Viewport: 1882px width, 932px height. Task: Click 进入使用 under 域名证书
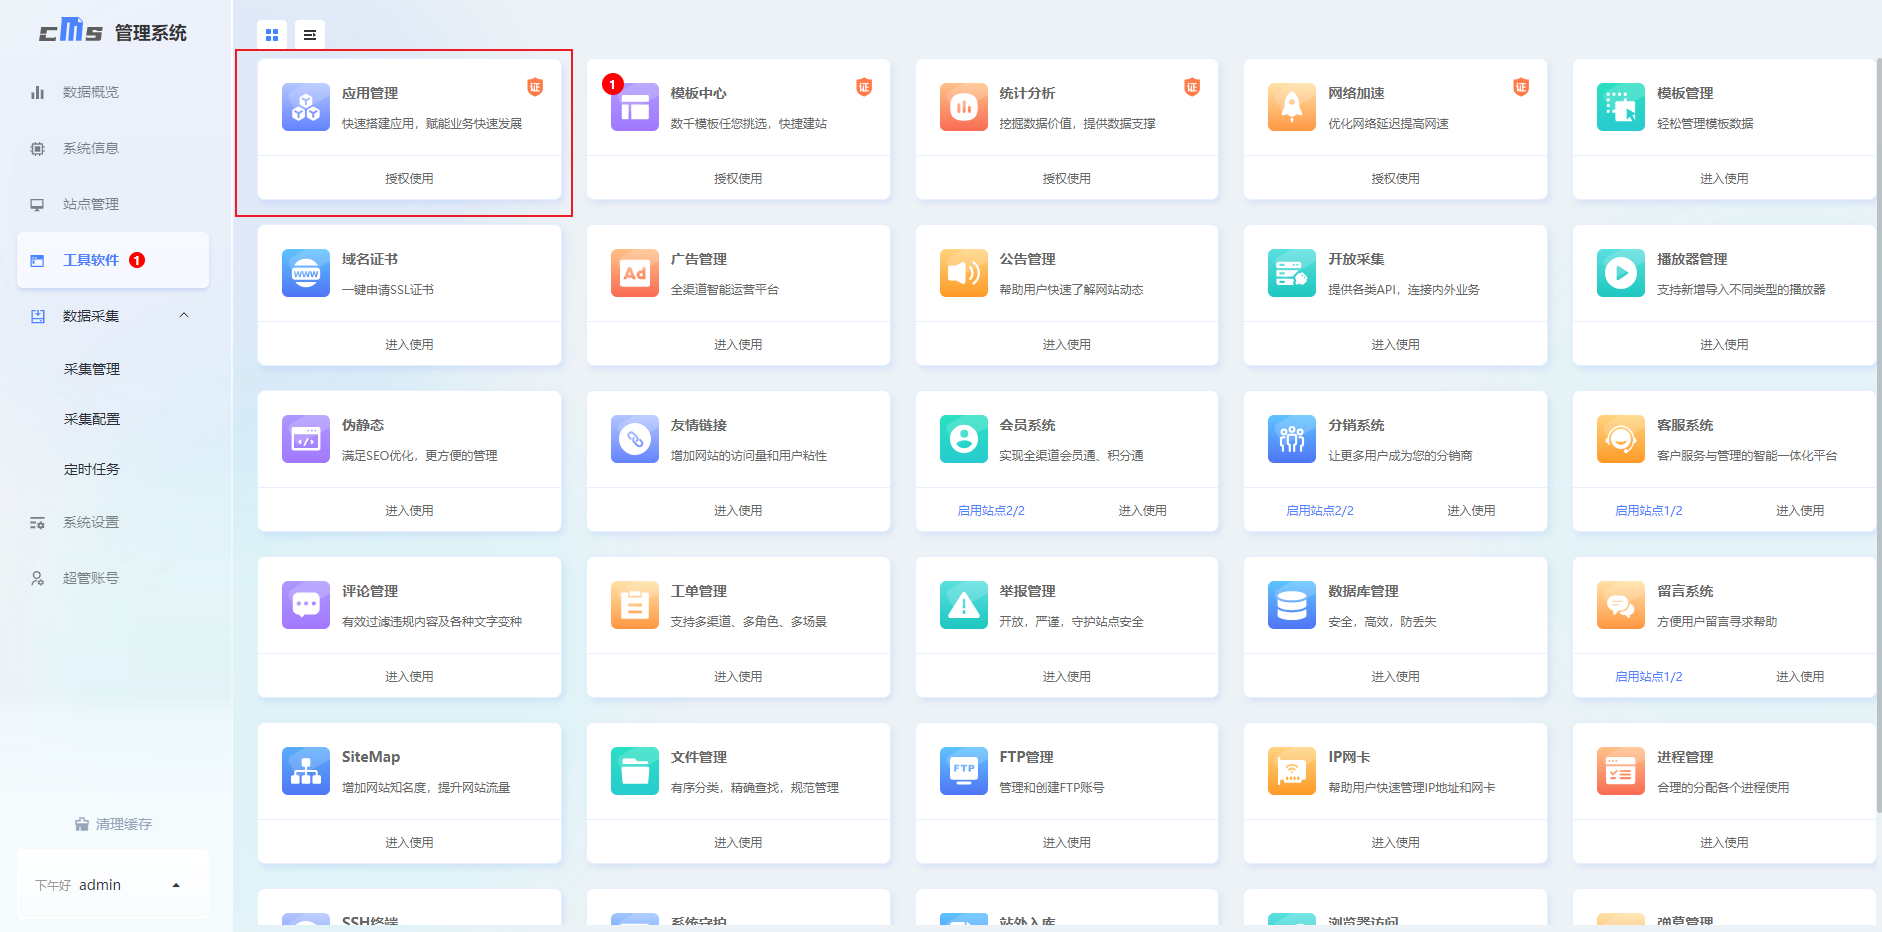coord(409,345)
